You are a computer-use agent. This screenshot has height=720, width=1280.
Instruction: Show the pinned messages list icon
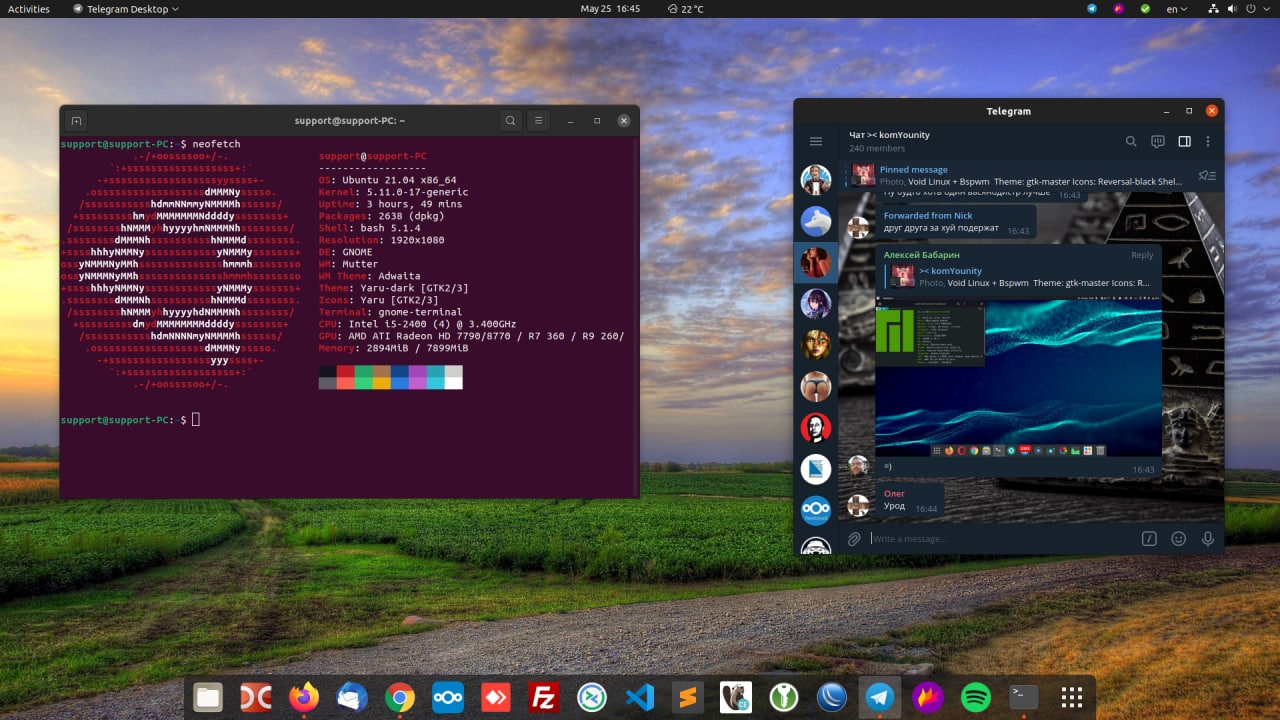pos(1207,176)
